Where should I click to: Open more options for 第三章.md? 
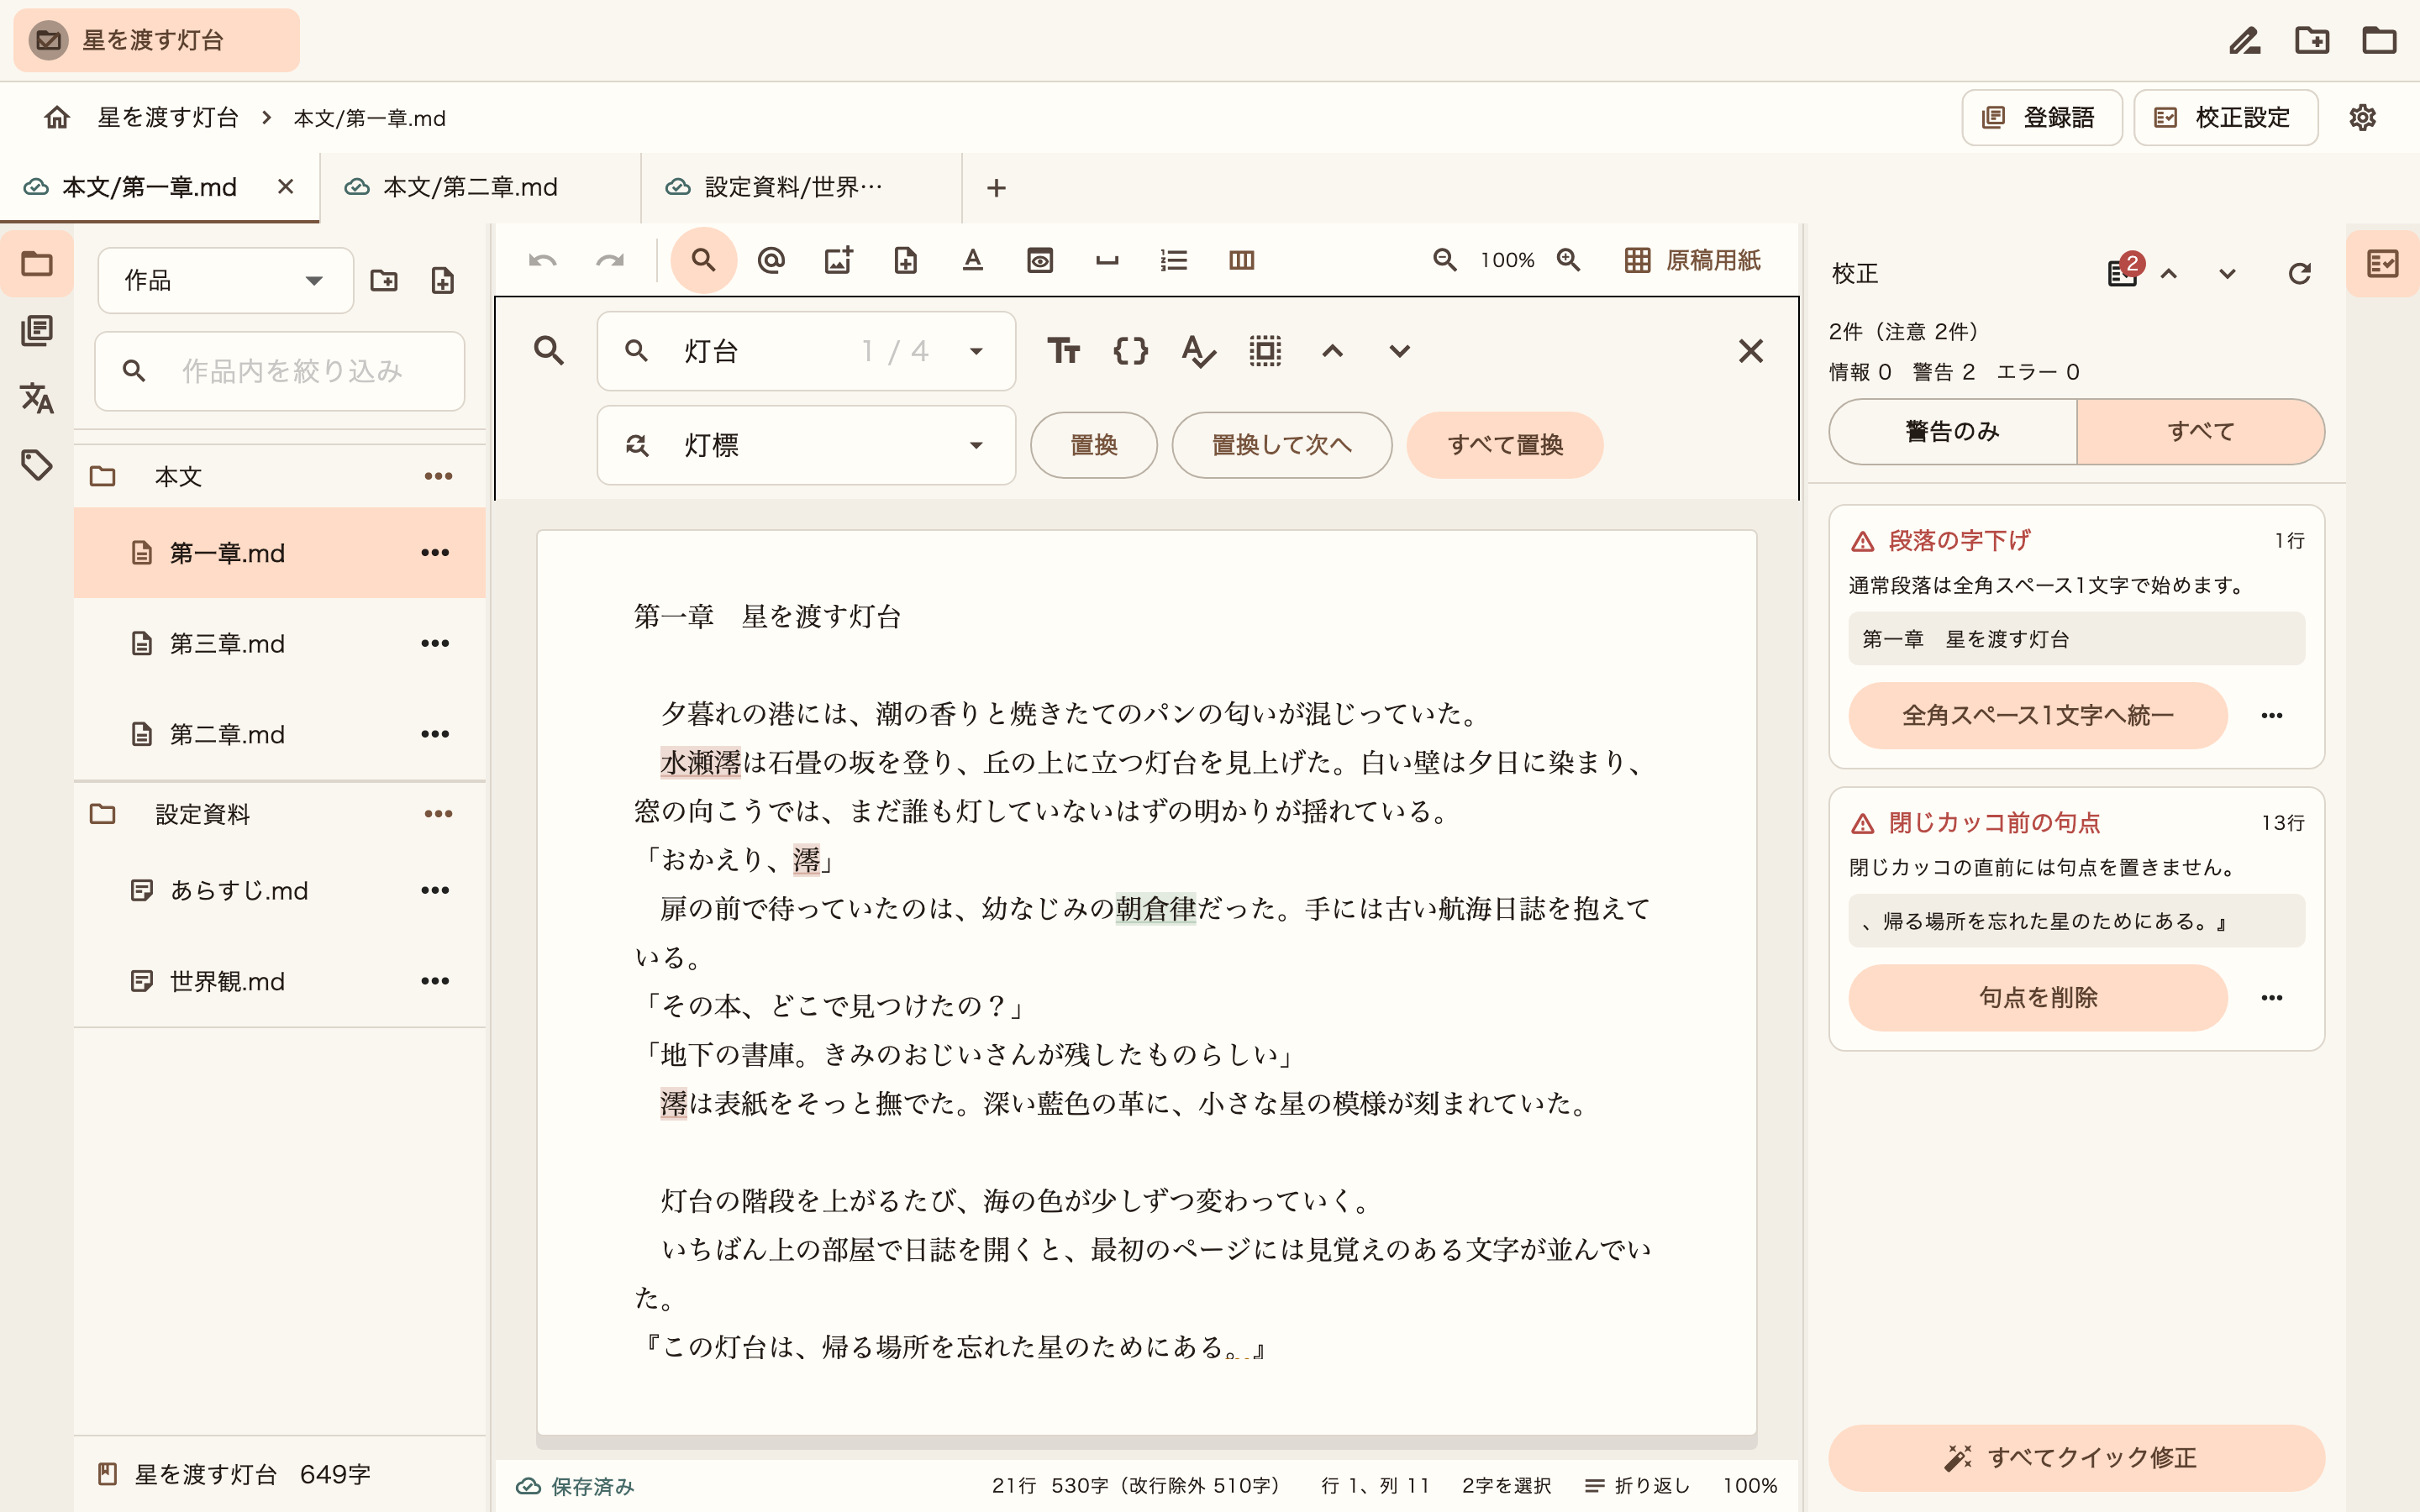point(435,643)
